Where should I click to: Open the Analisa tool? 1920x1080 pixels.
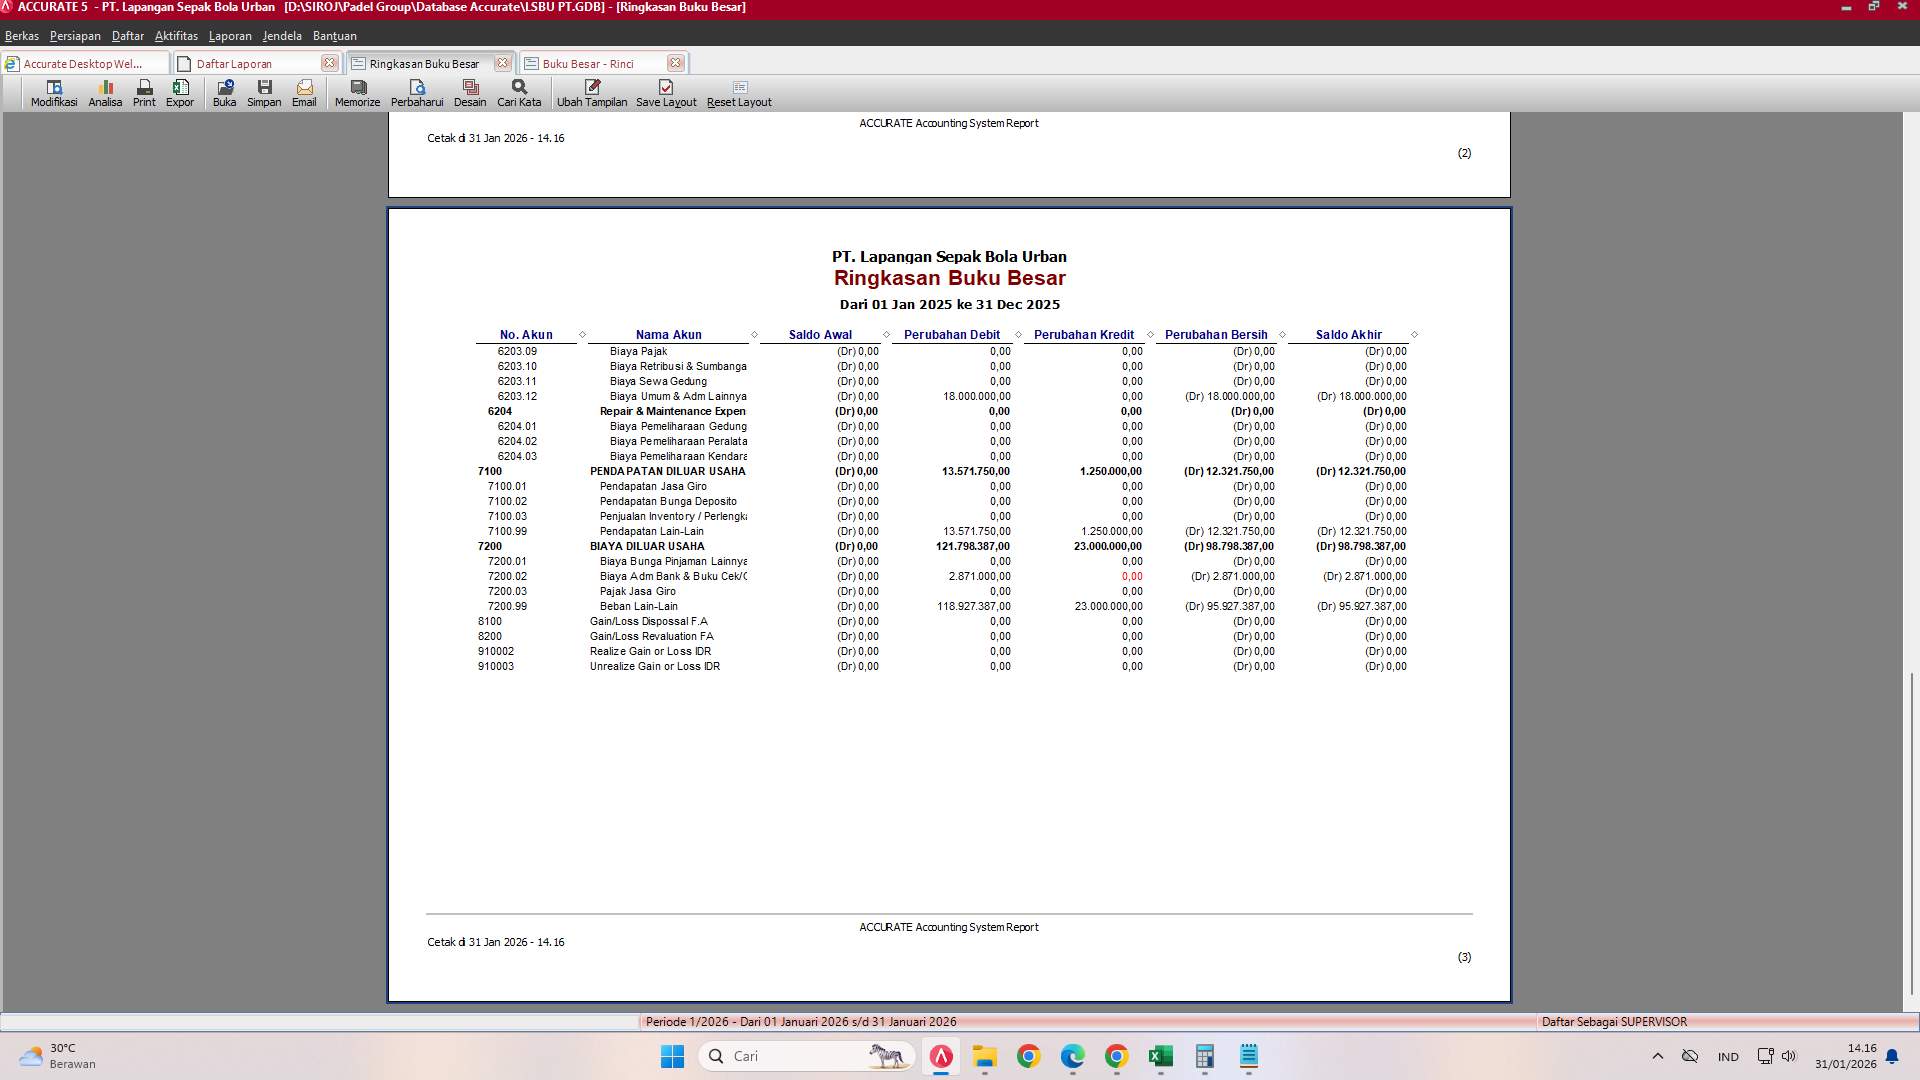click(104, 93)
